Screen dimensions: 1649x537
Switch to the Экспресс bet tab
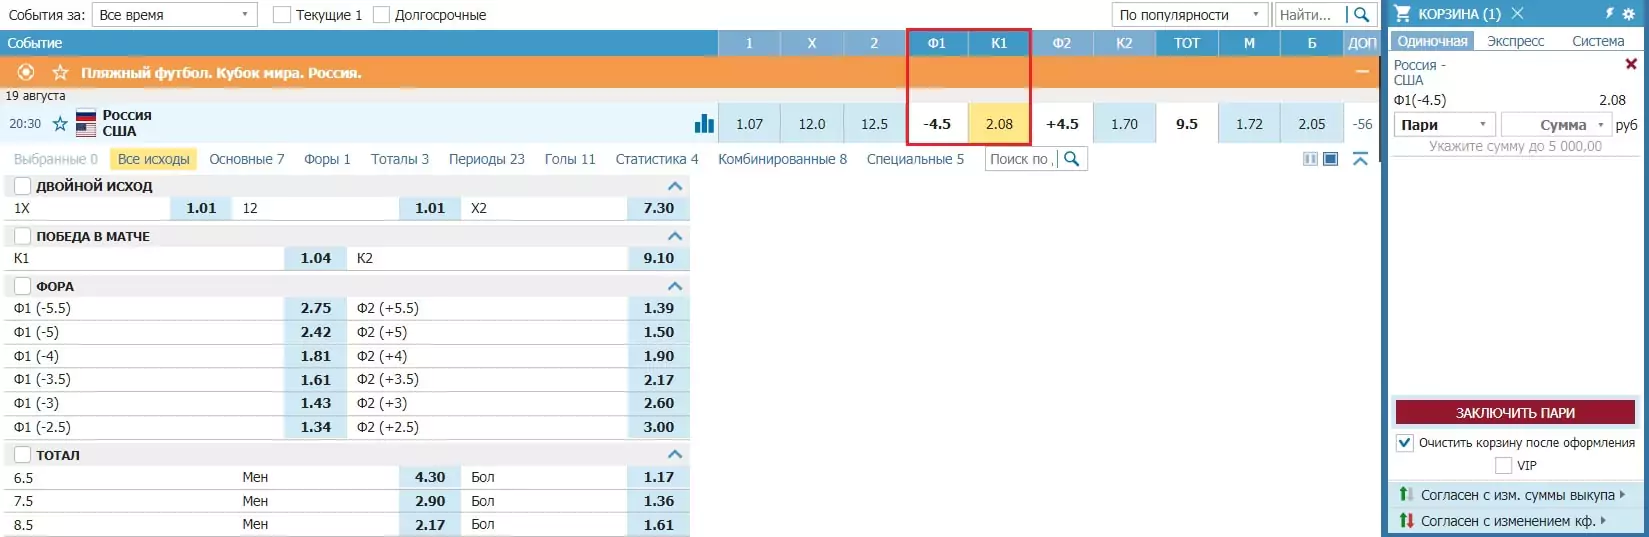(x=1515, y=41)
